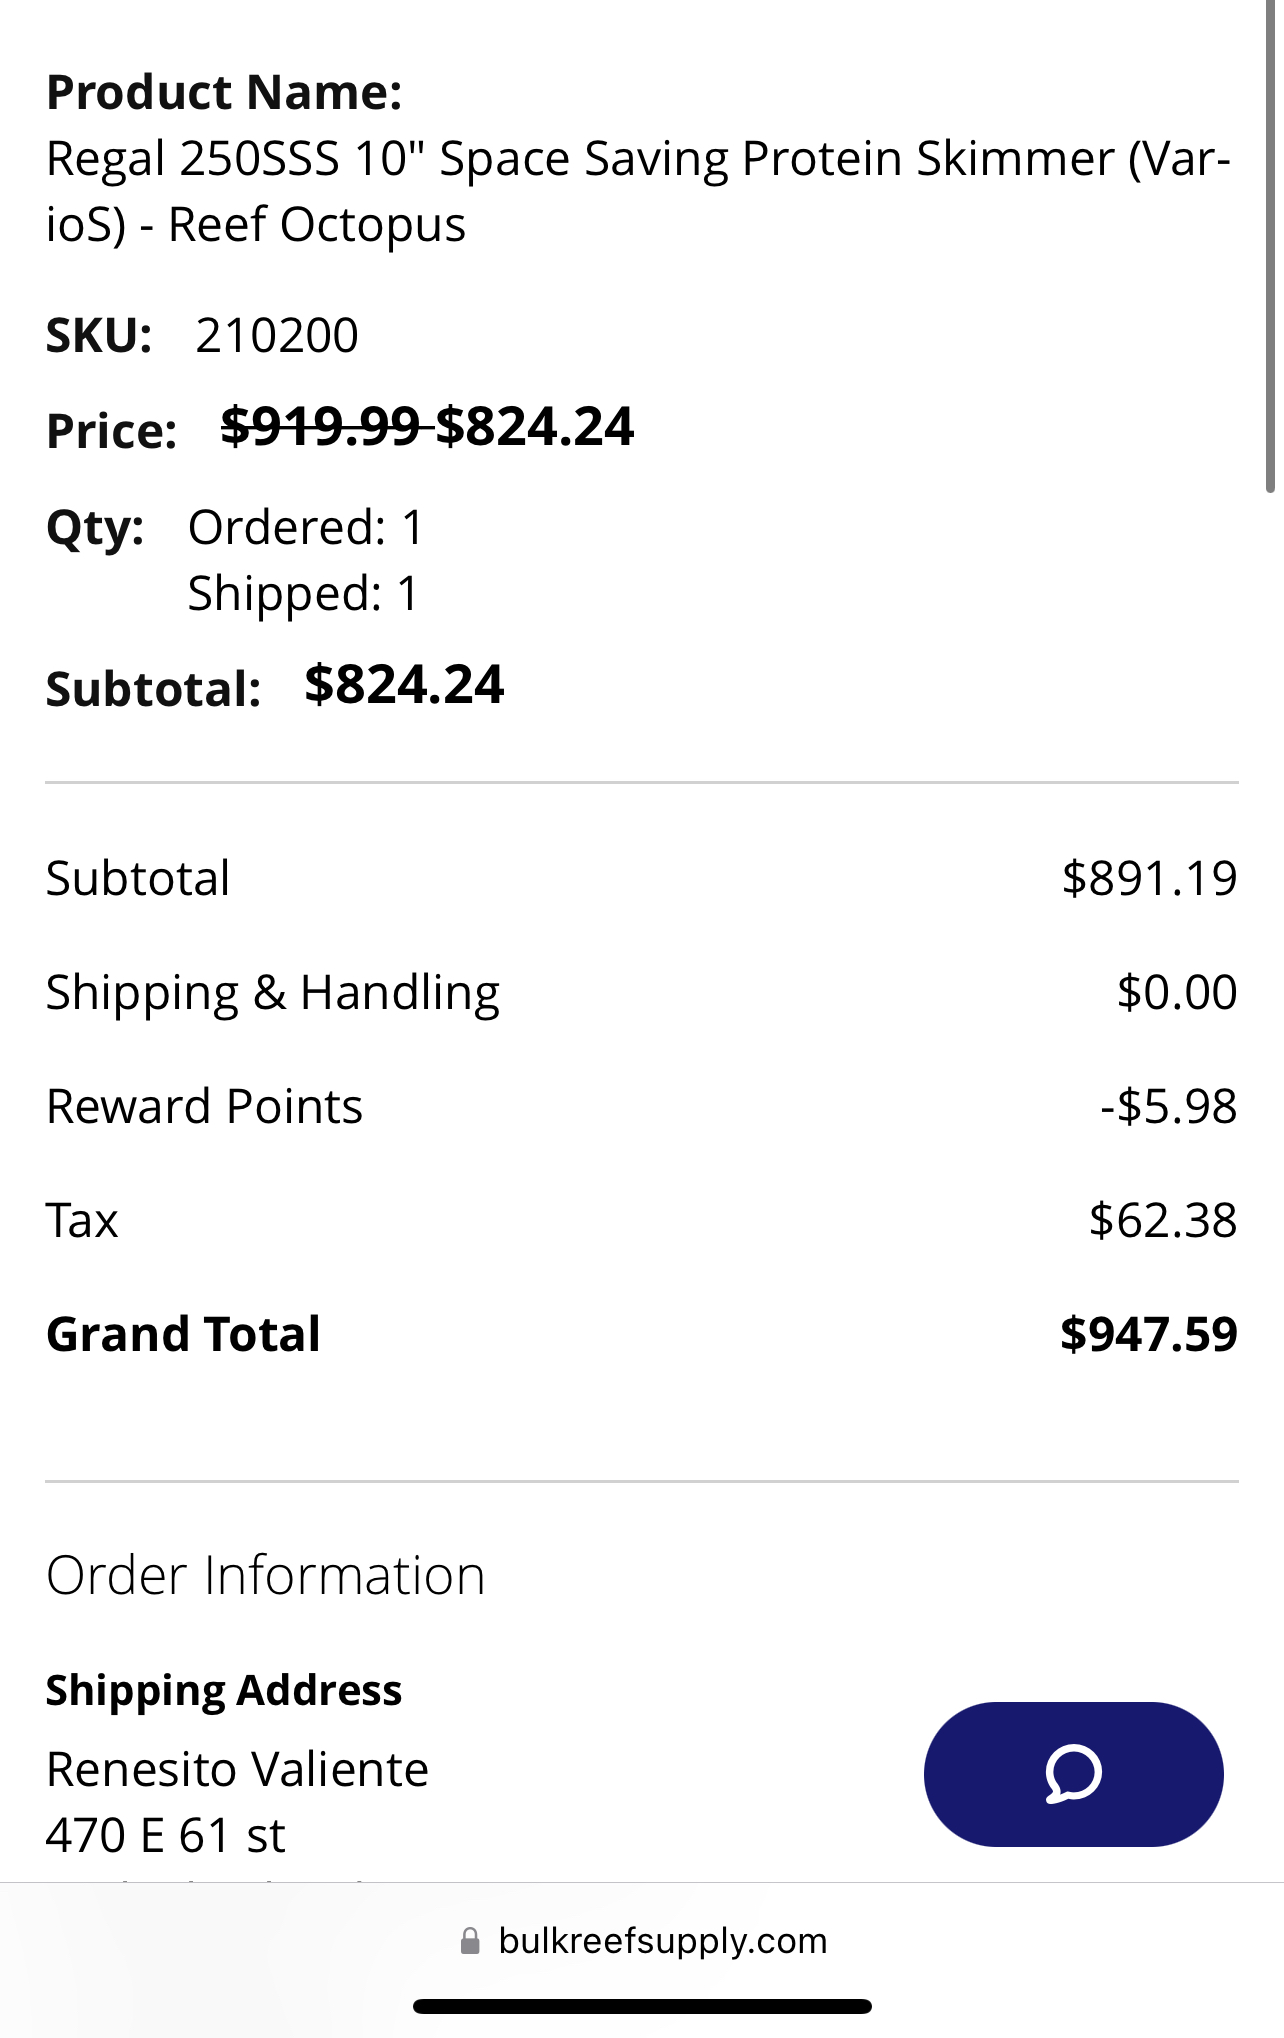Tap the Shipped: 1 quantity text
This screenshot has height=2038, width=1284.
pyautogui.click(x=303, y=593)
